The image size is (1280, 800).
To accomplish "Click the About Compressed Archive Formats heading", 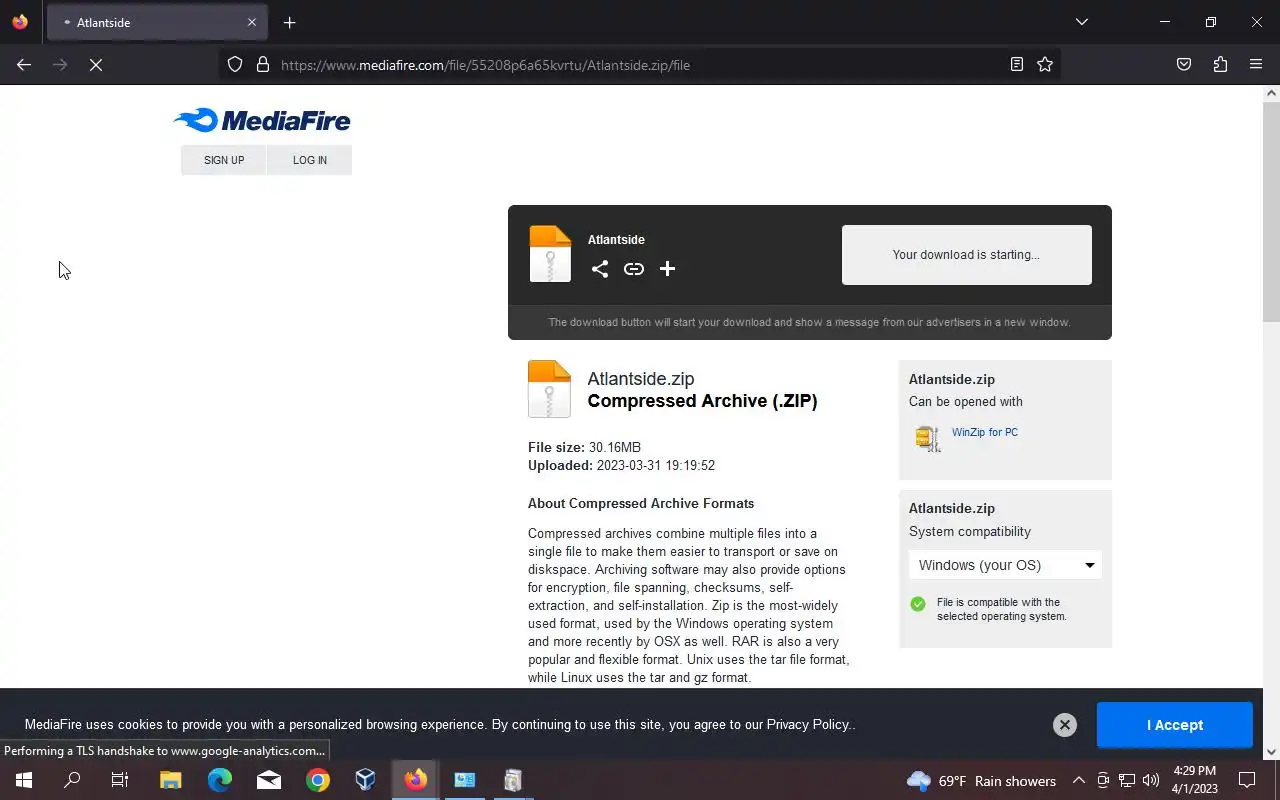I will 641,503.
